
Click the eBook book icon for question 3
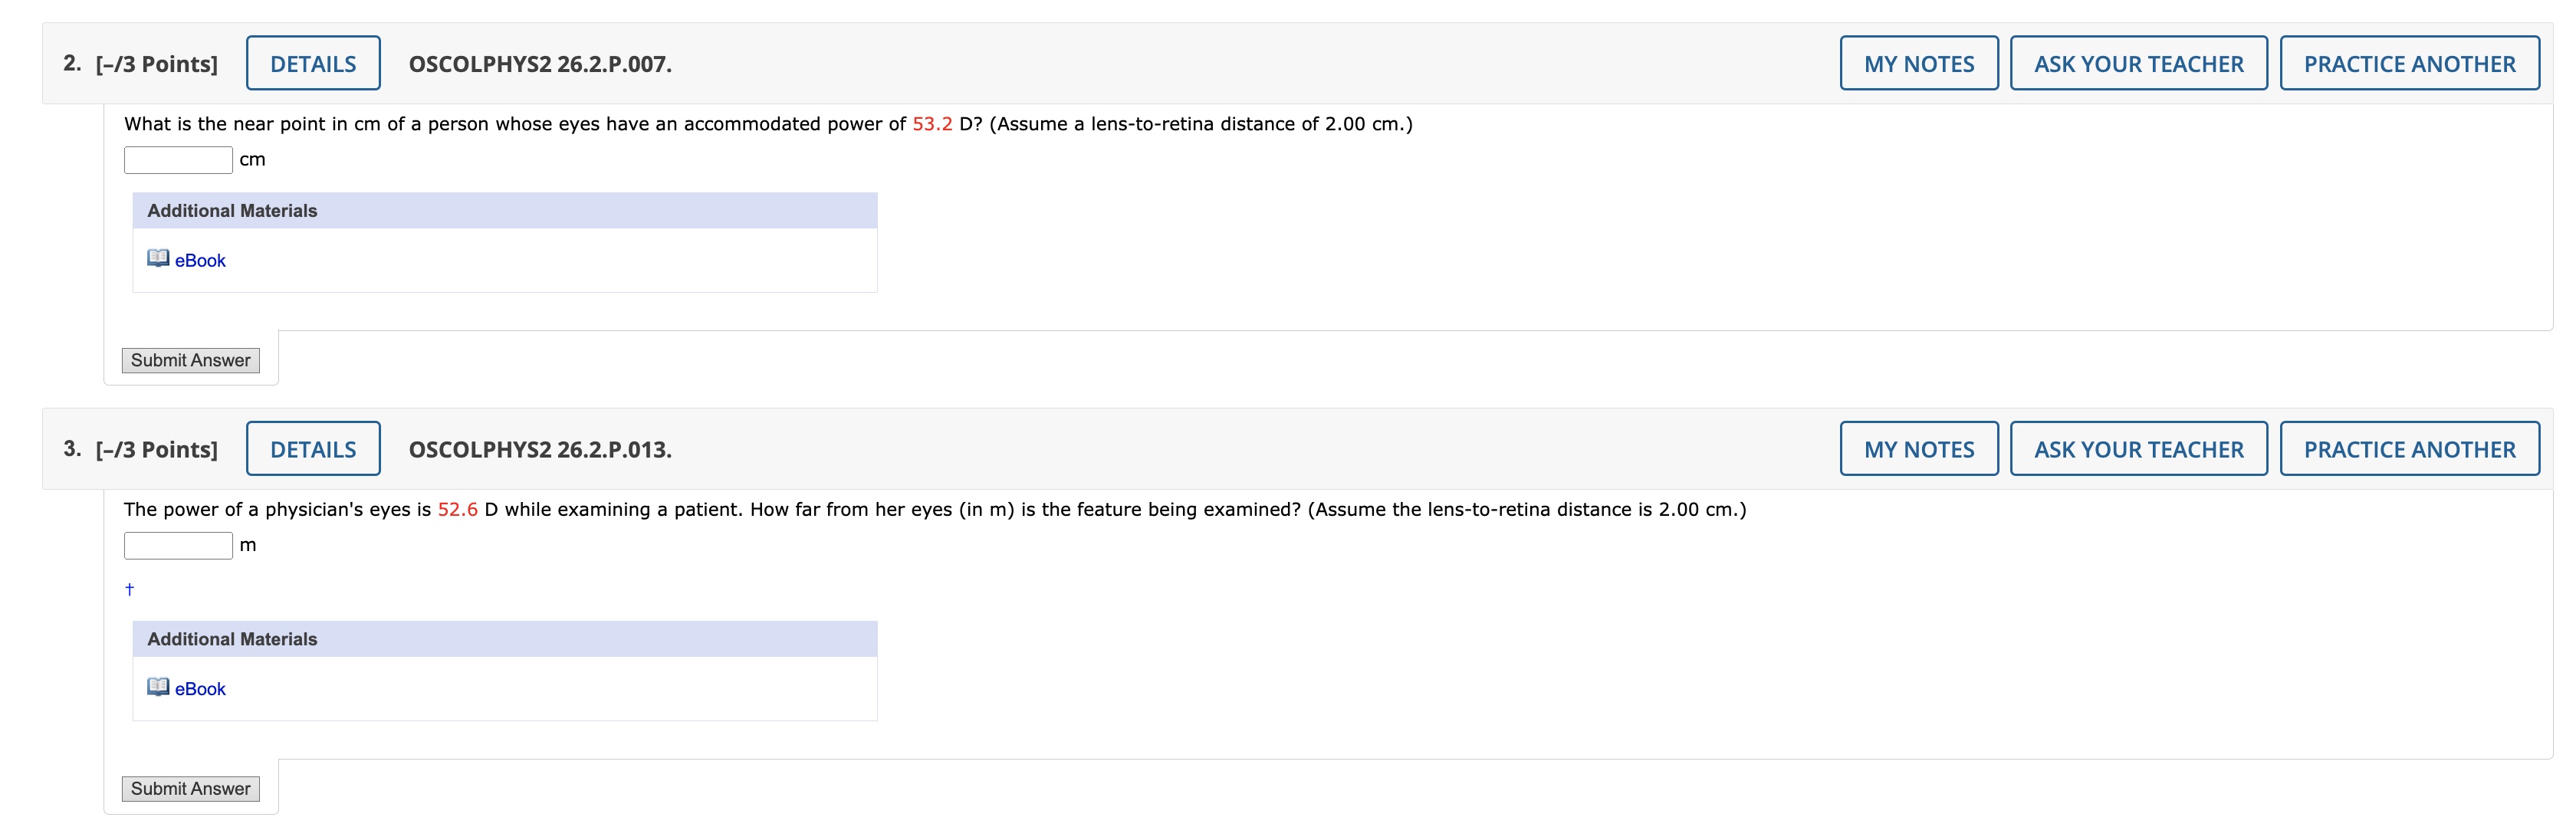tap(159, 688)
